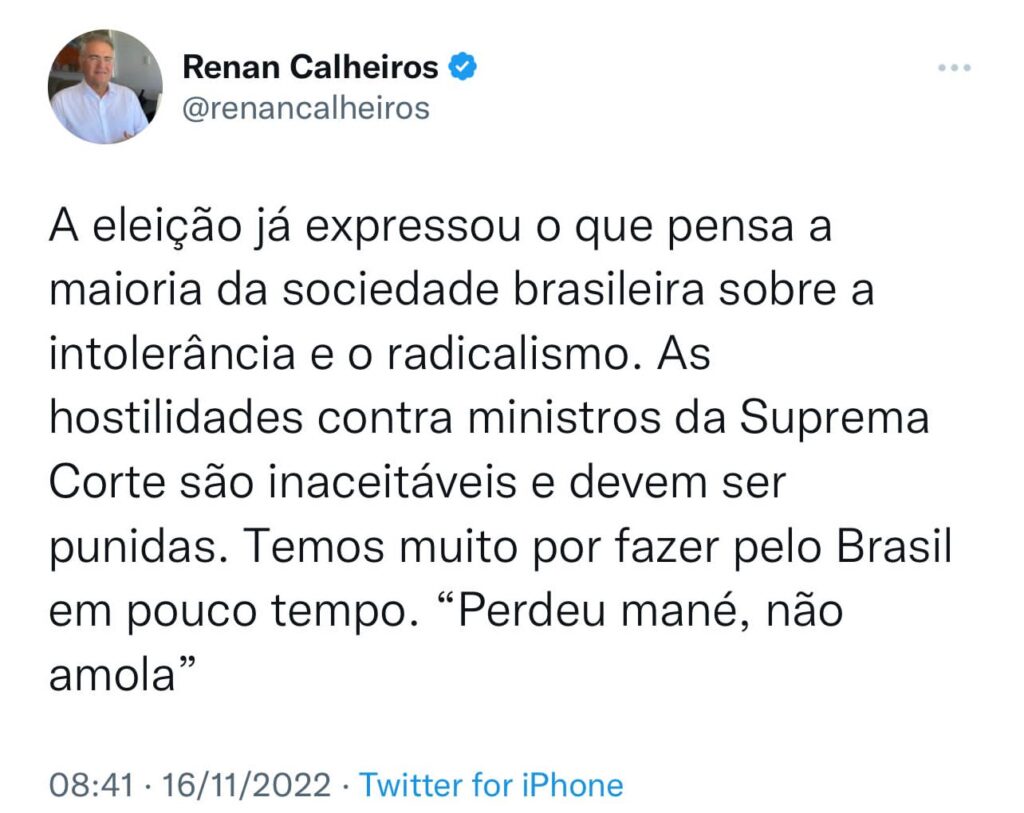Screen dimensions: 1024x813
Task: Open Renan Calheiros profile picture
Action: [x=104, y=86]
